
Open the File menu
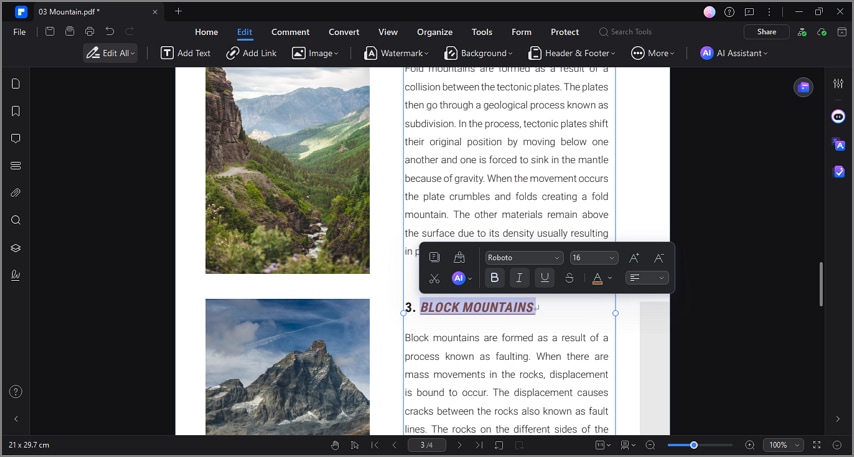[x=20, y=32]
